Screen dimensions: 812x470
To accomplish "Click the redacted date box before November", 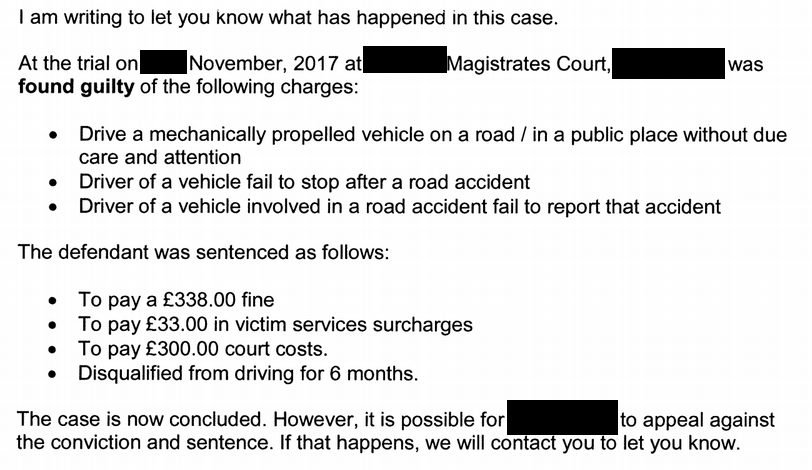I will click(x=163, y=62).
